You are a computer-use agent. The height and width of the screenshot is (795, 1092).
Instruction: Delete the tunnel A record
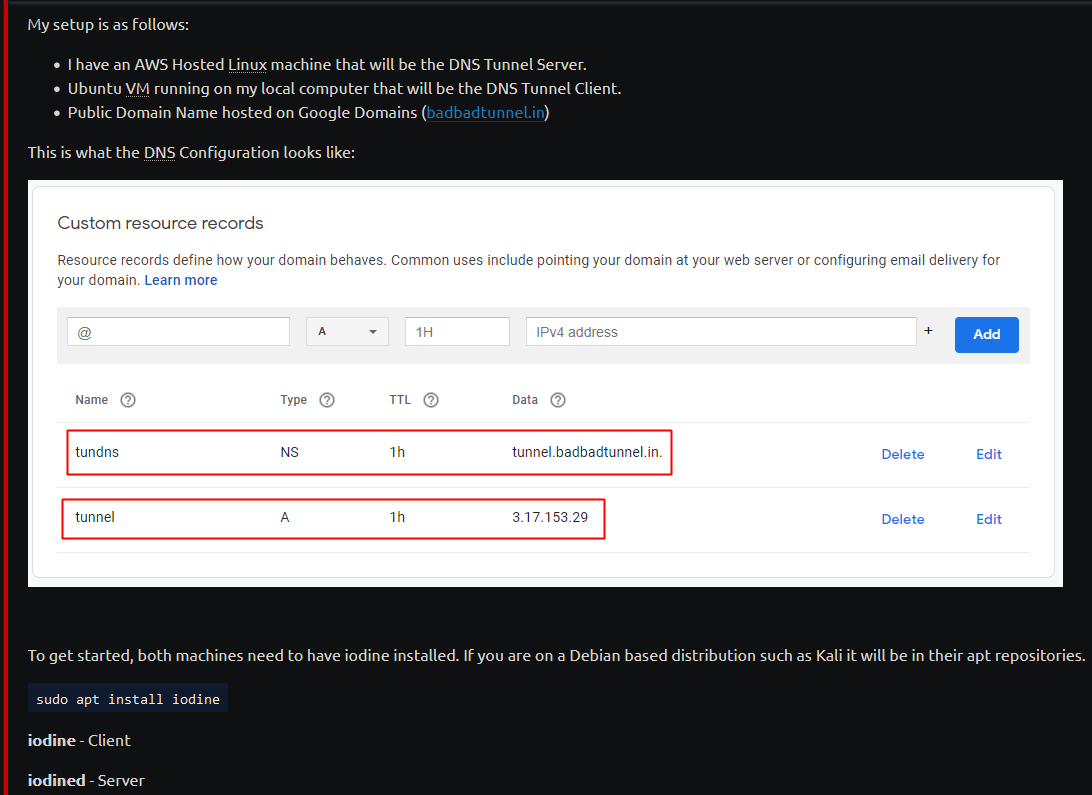(x=903, y=519)
